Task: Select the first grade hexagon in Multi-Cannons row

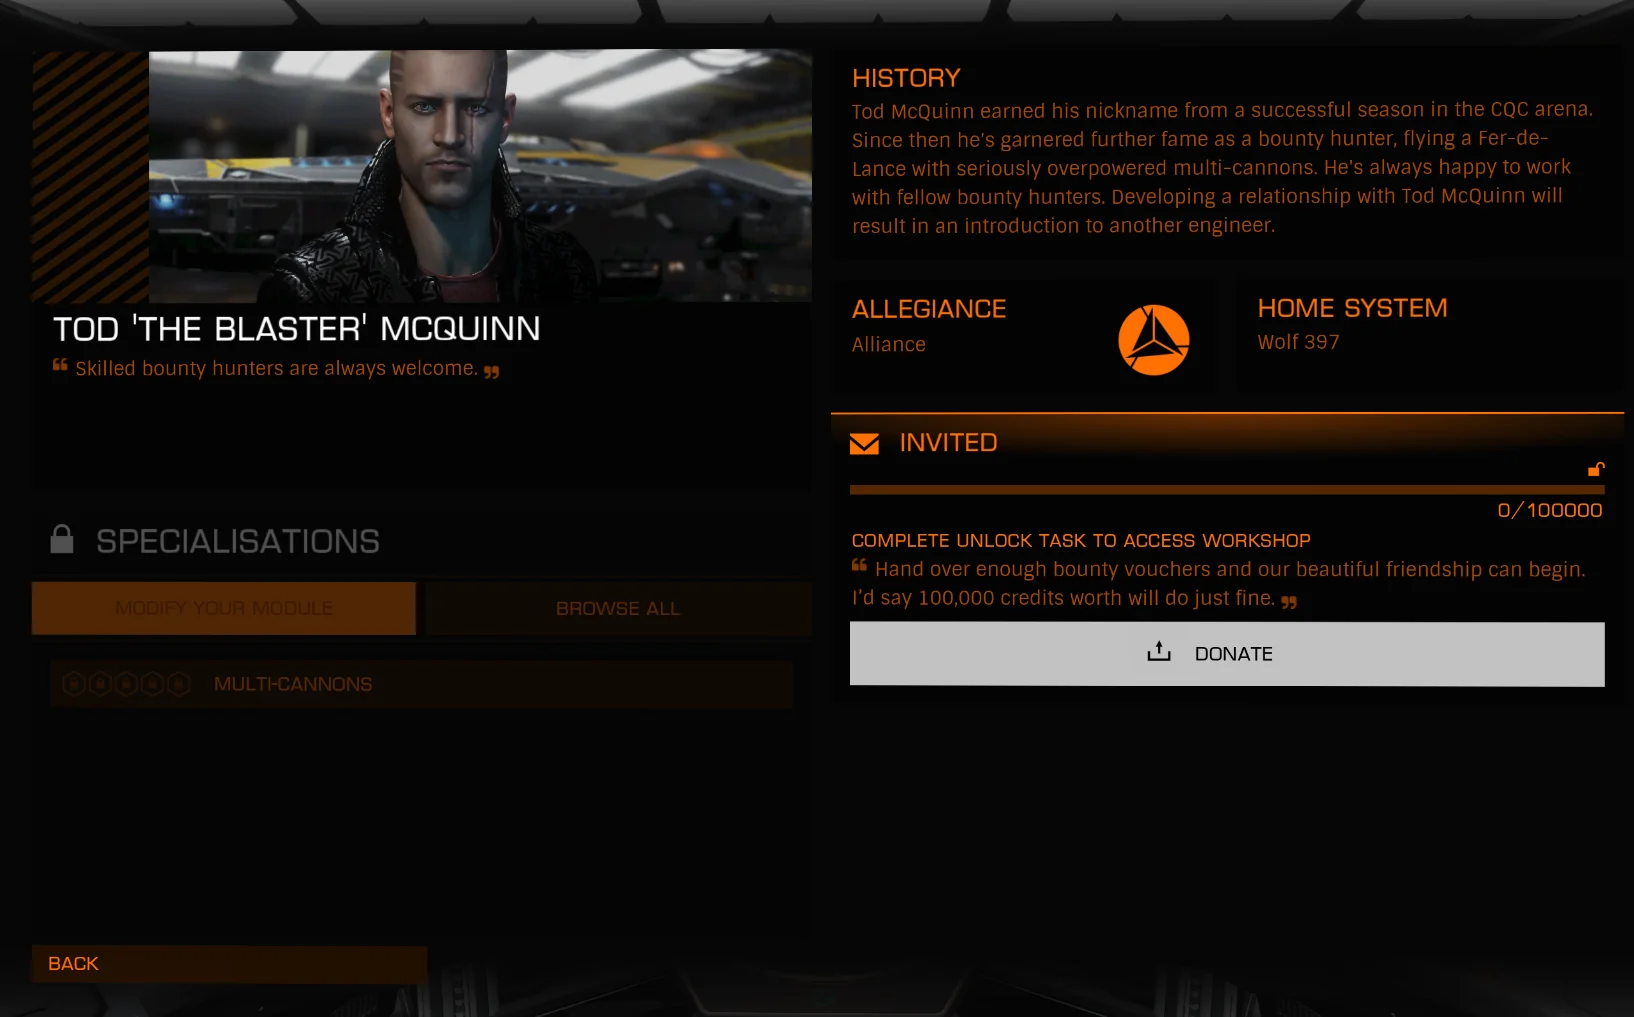Action: click(x=73, y=684)
